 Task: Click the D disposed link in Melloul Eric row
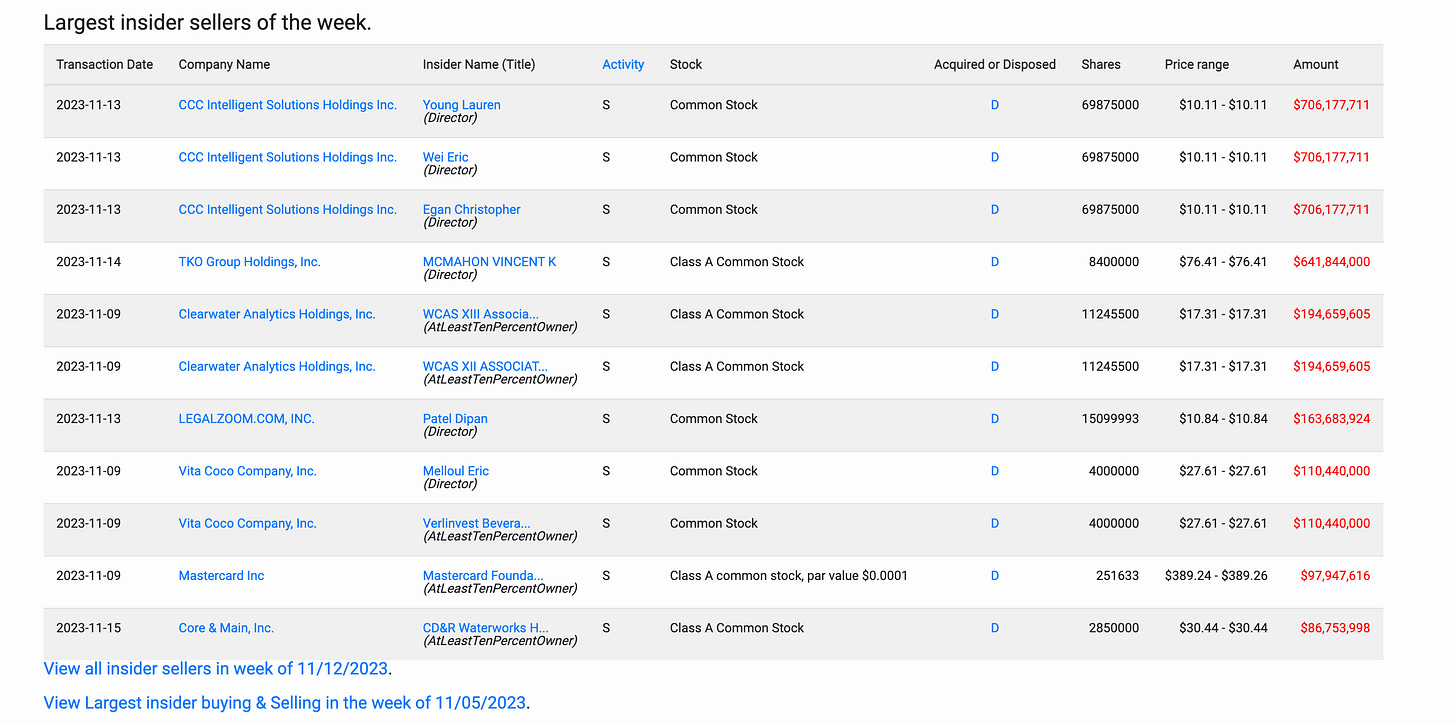[x=995, y=471]
